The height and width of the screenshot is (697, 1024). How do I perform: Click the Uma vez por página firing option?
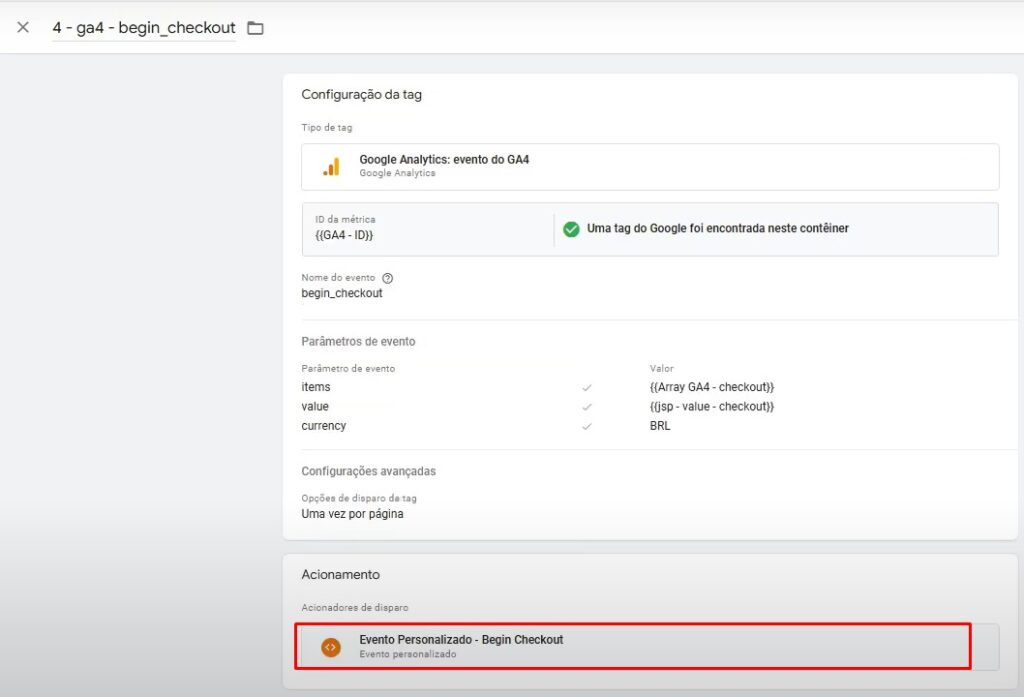[352, 514]
